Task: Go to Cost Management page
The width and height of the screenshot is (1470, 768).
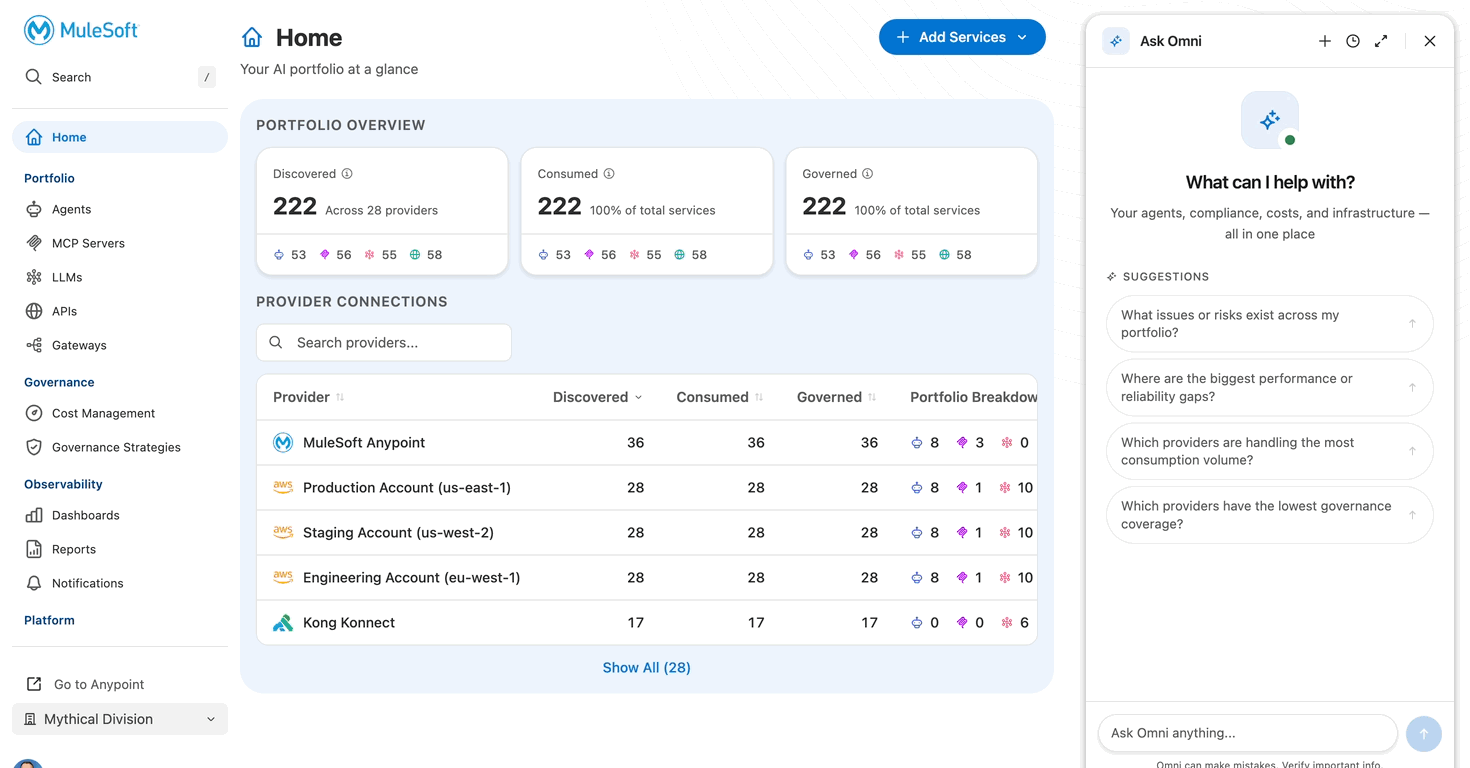Action: [103, 413]
